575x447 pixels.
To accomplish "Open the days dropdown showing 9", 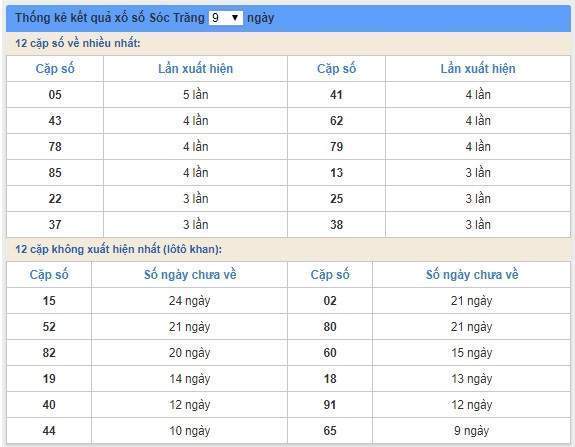I will (226, 18).
